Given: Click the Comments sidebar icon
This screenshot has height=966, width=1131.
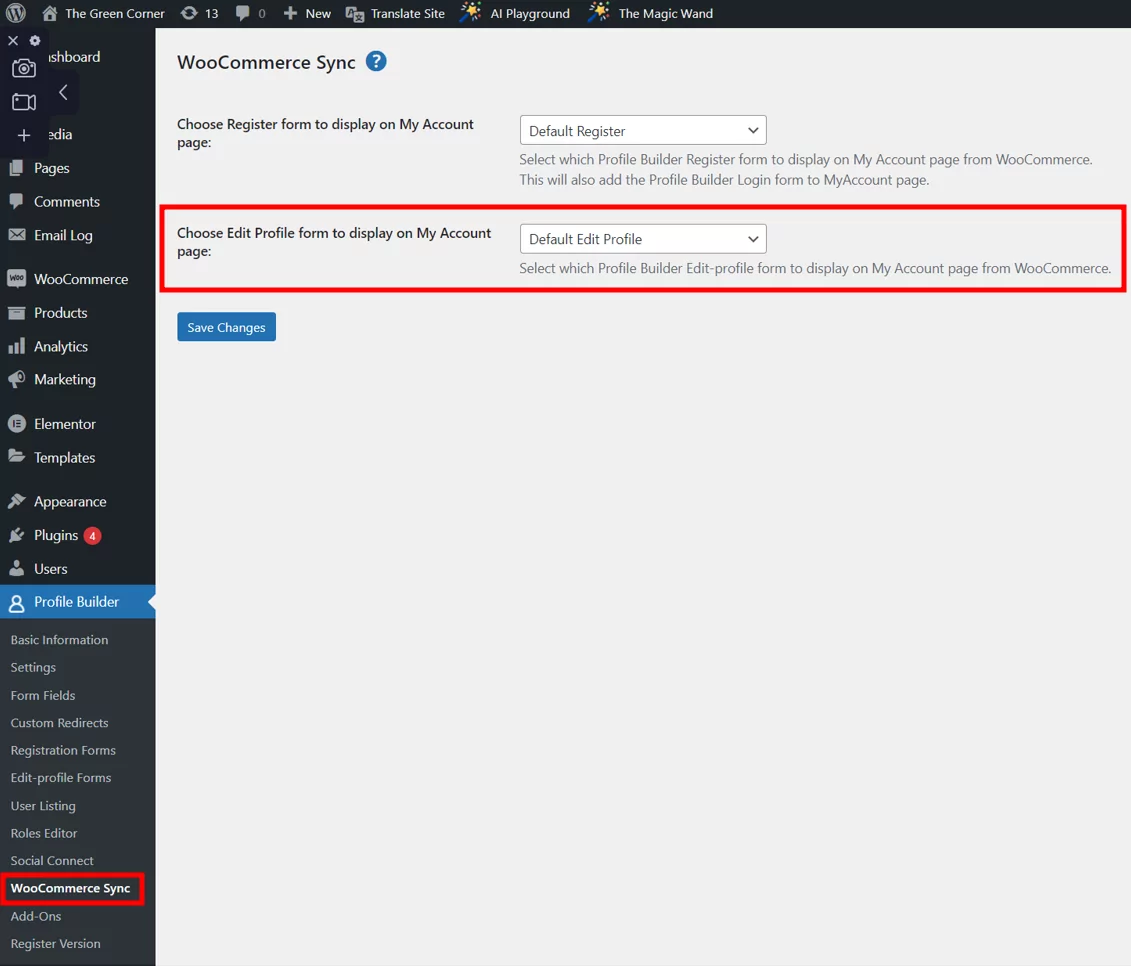Looking at the screenshot, I should 16,201.
